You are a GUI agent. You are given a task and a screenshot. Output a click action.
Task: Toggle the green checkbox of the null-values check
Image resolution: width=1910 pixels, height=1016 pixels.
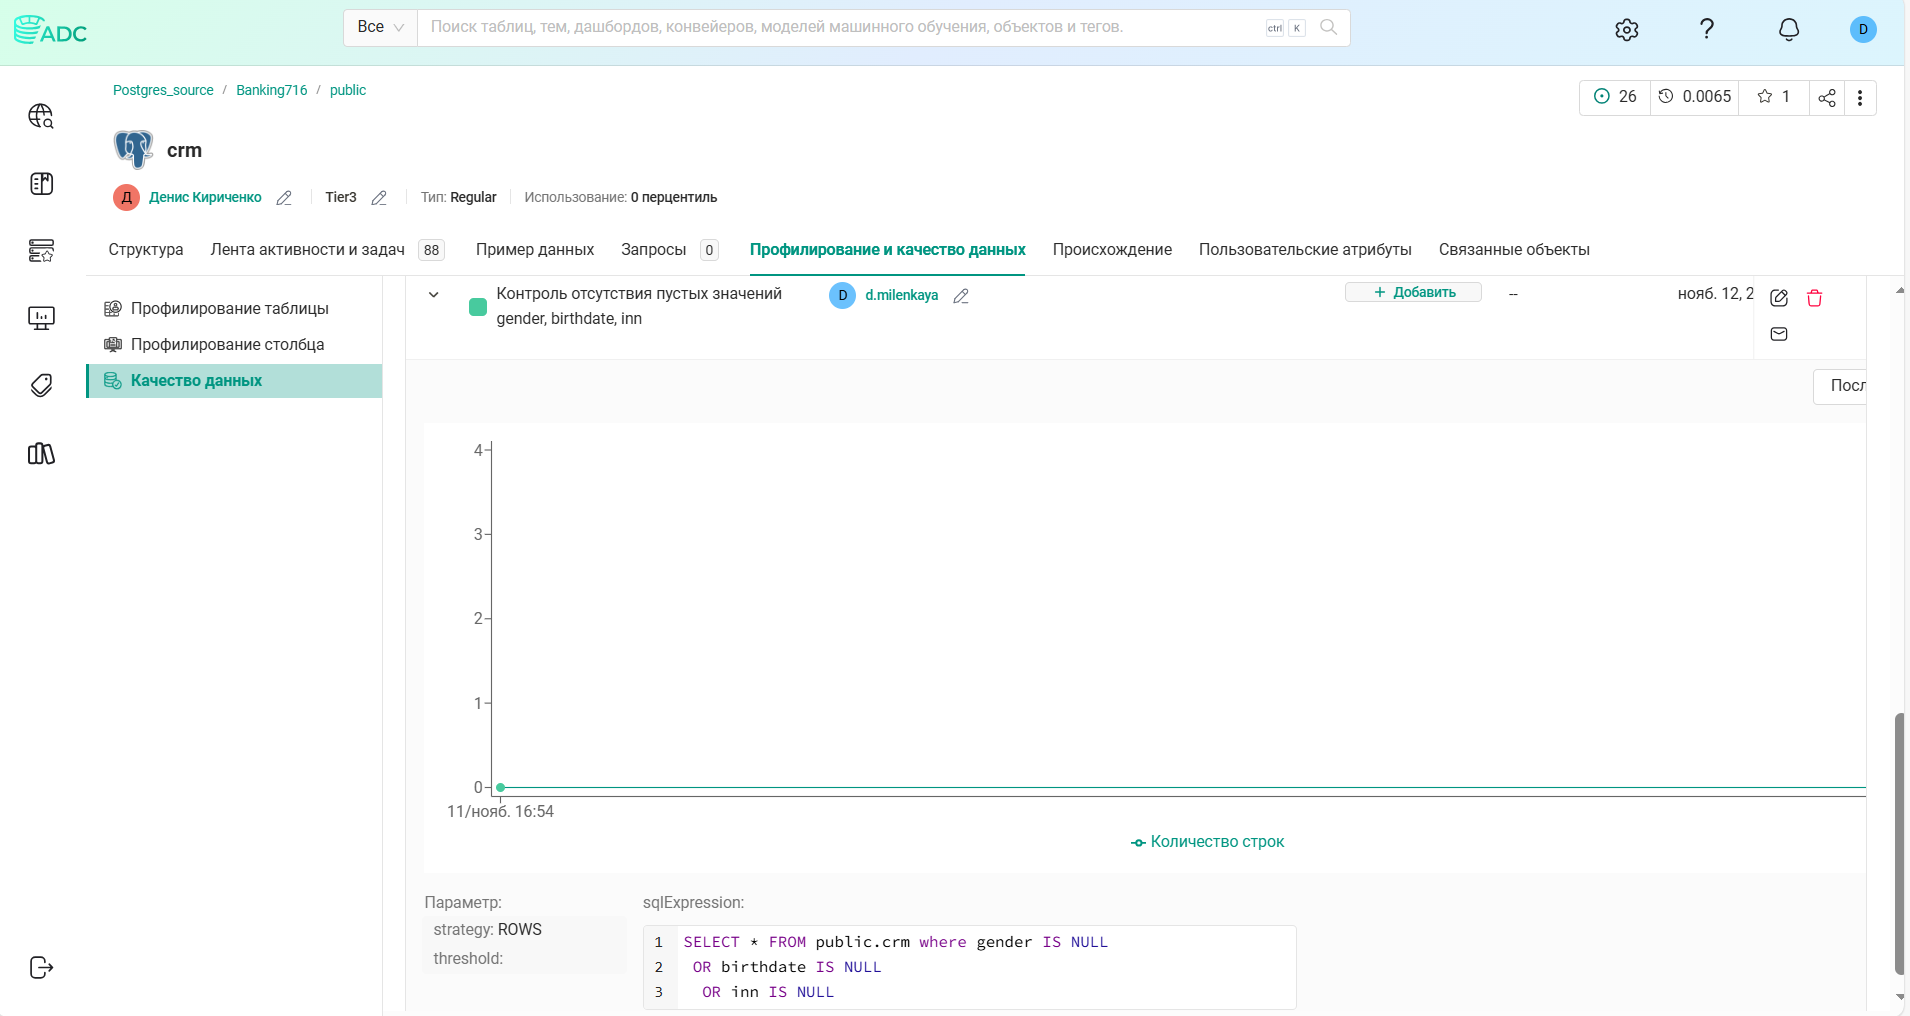(x=477, y=306)
